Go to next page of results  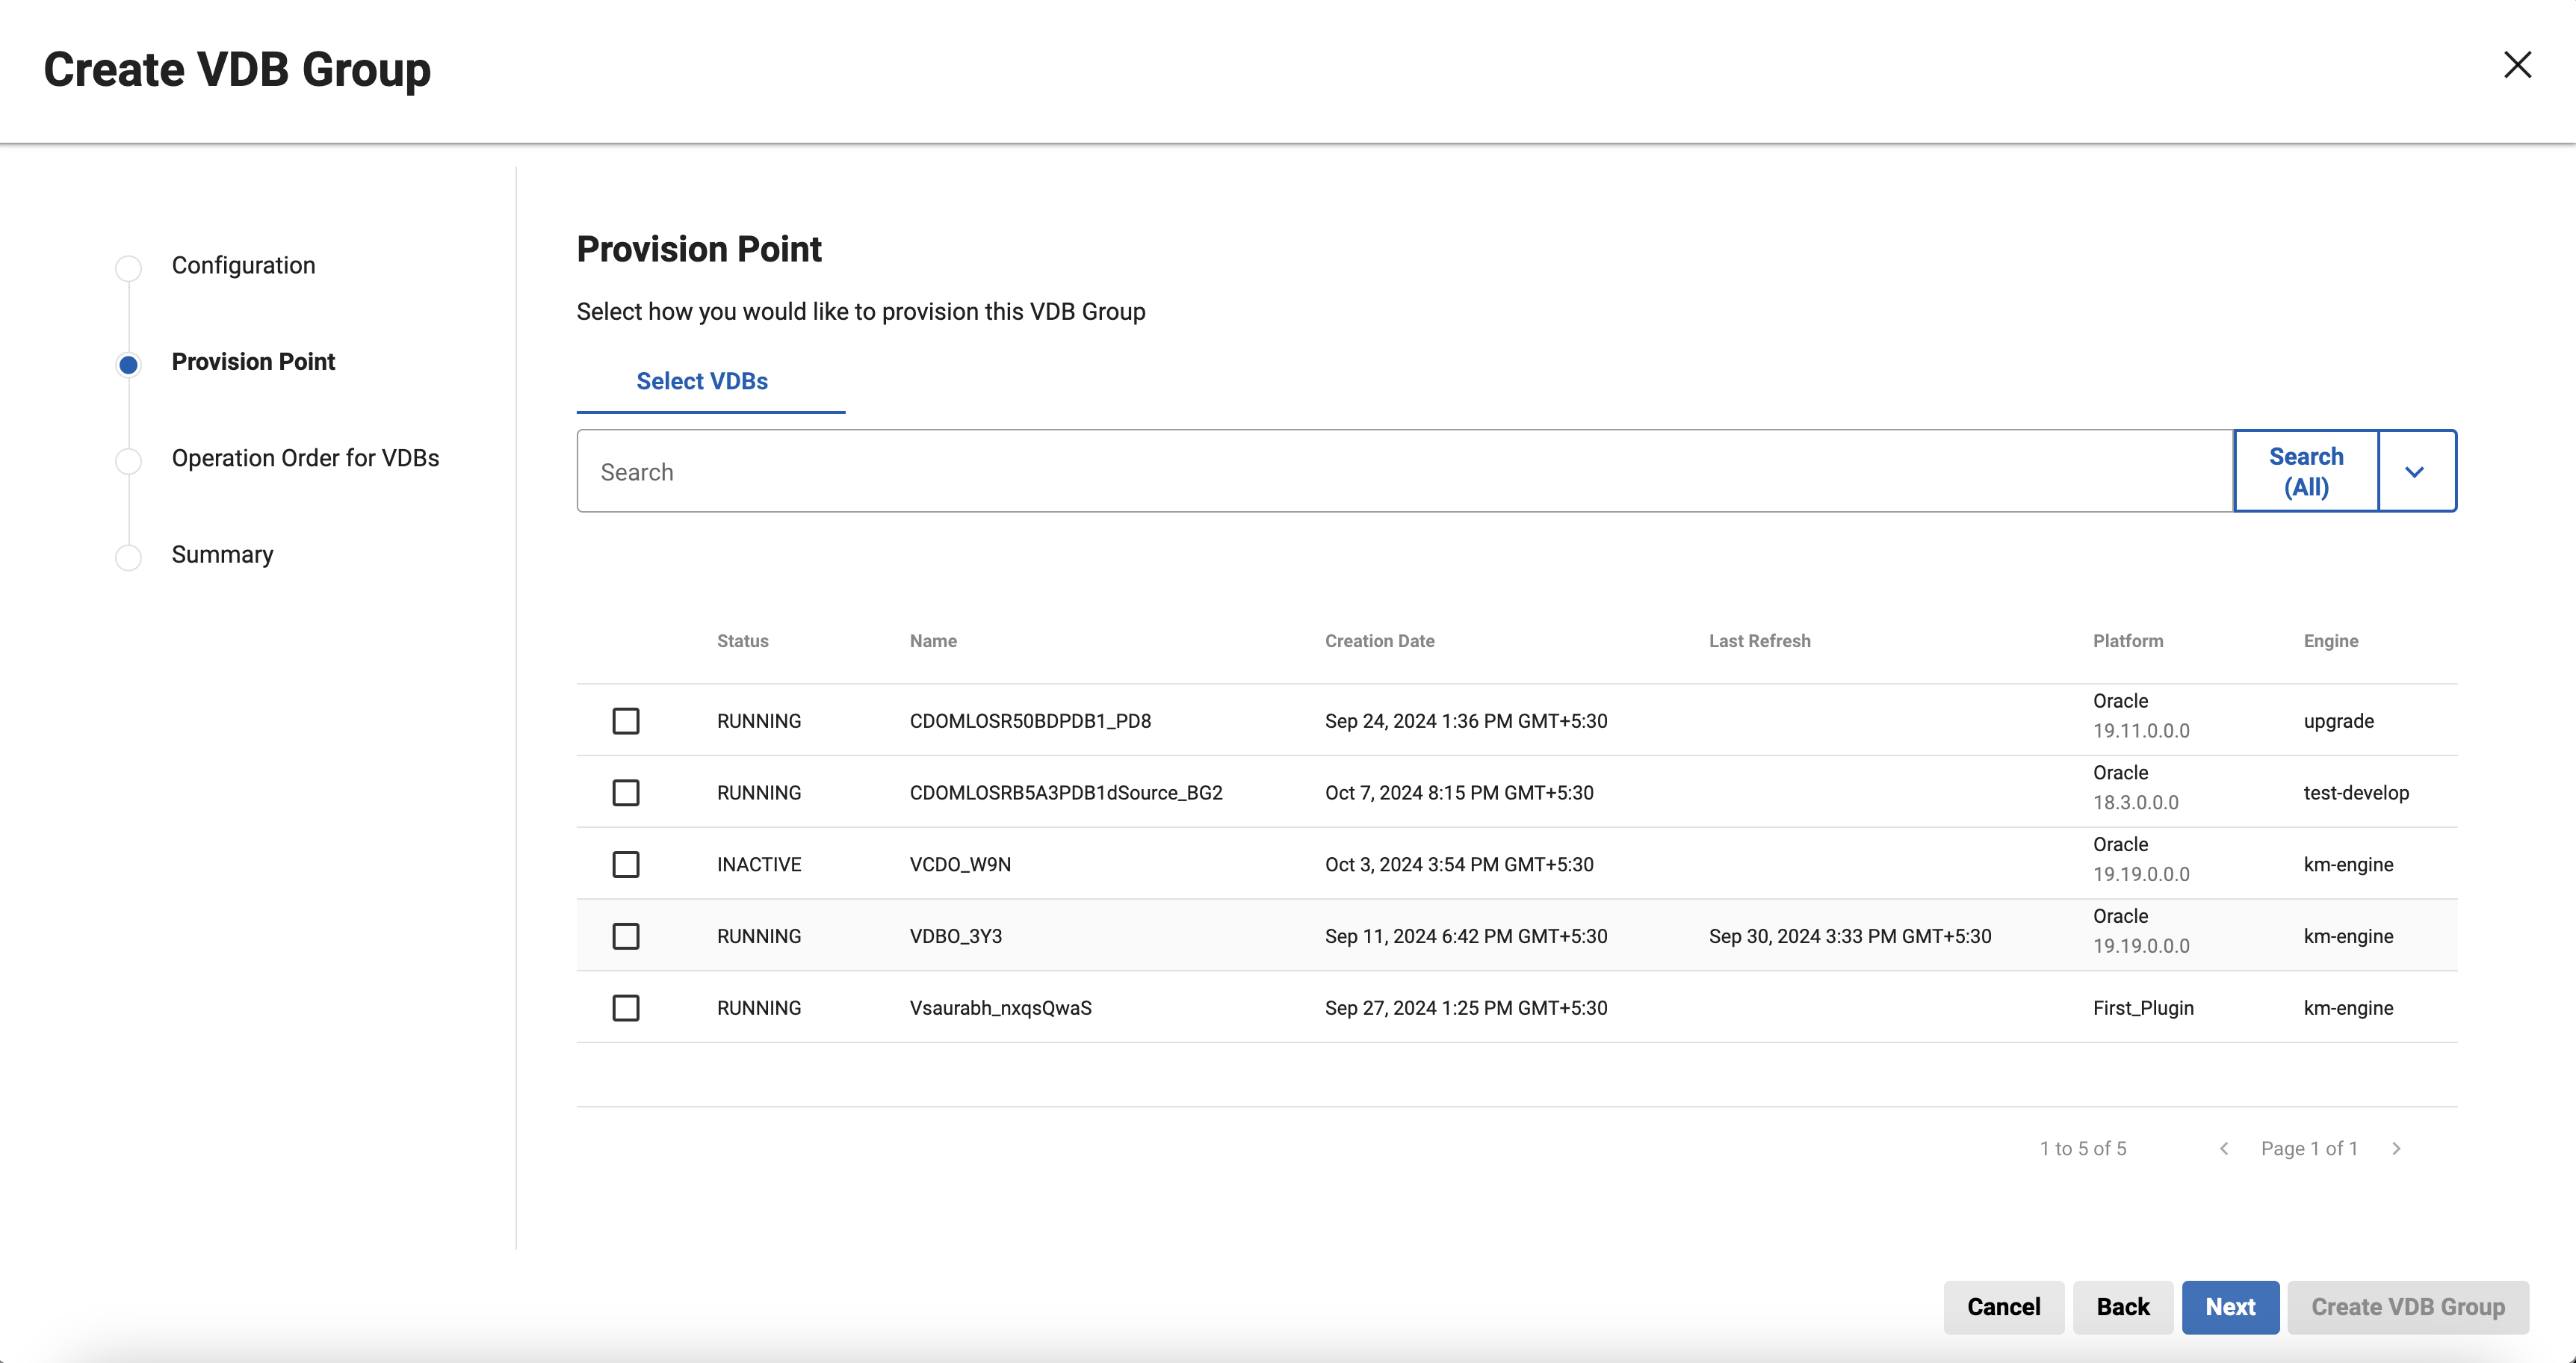coord(2396,1148)
